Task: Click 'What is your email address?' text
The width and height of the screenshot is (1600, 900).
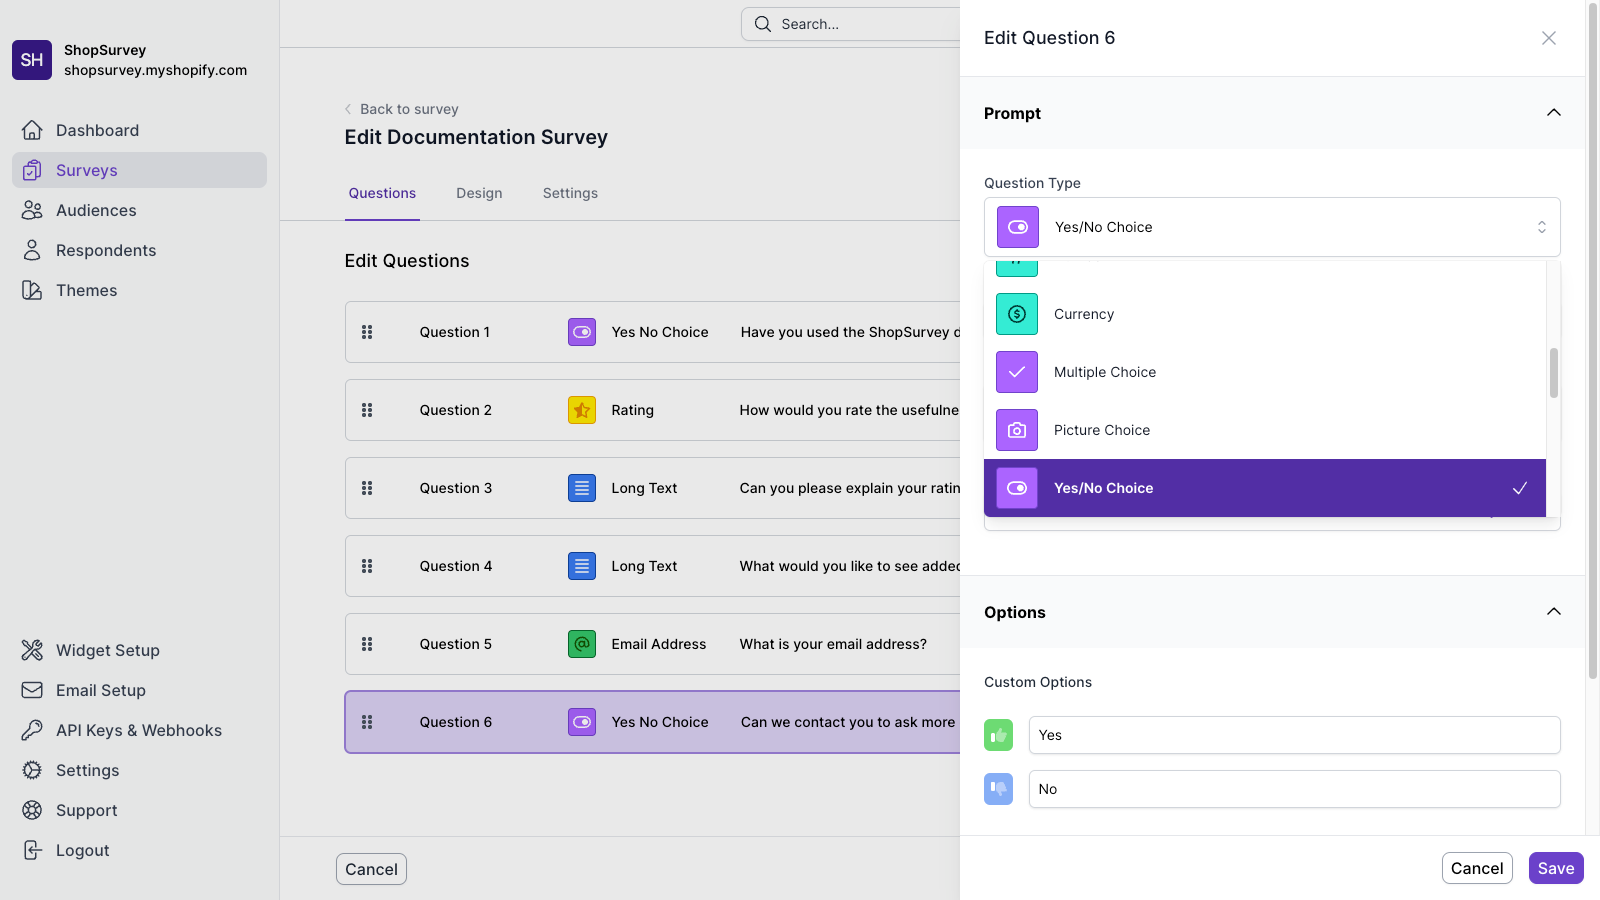Action: [833, 644]
